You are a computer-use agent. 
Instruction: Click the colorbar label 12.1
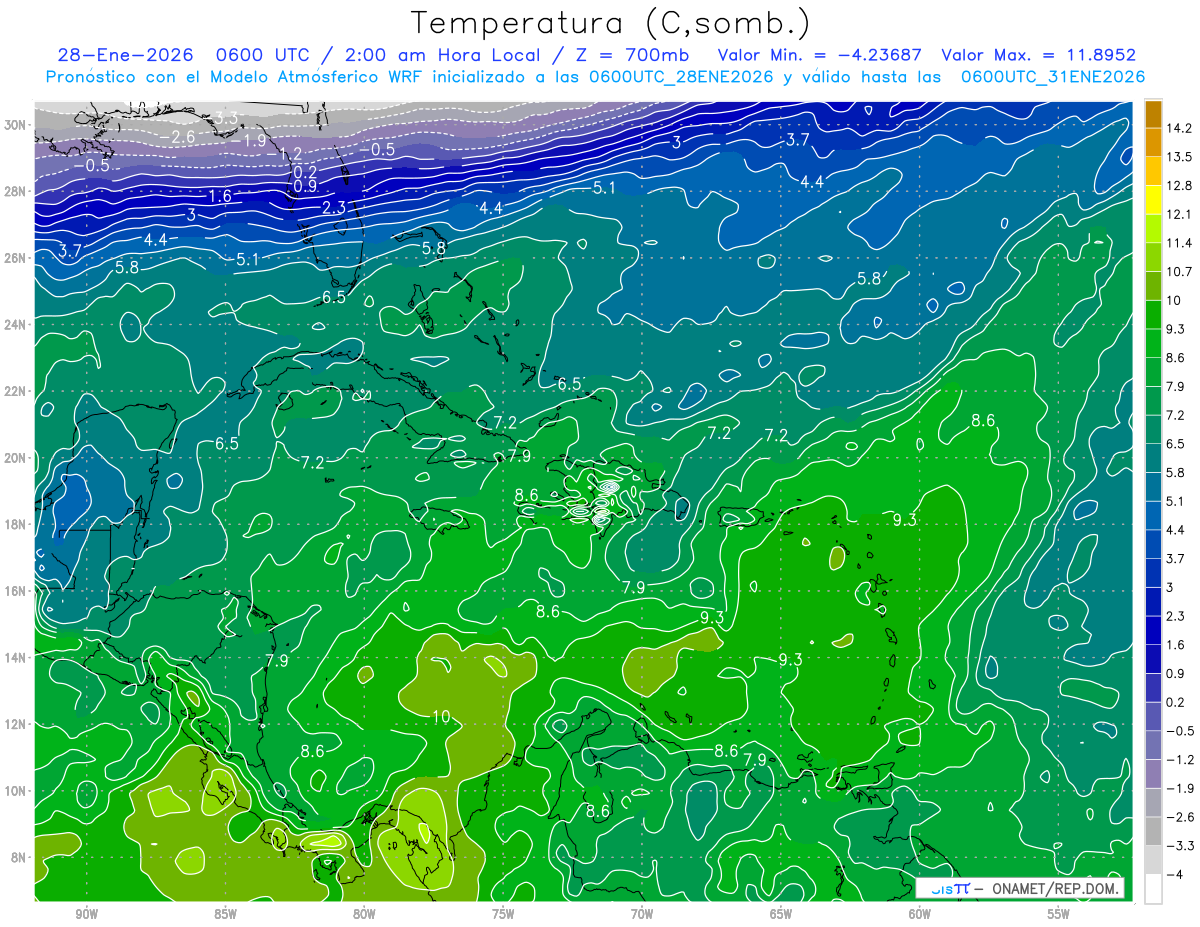tap(1180, 213)
